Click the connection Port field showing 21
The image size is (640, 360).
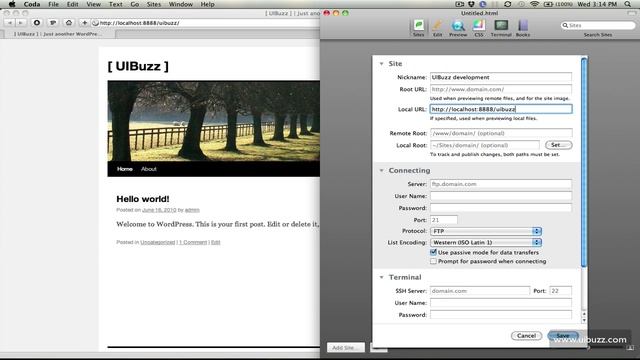click(444, 220)
